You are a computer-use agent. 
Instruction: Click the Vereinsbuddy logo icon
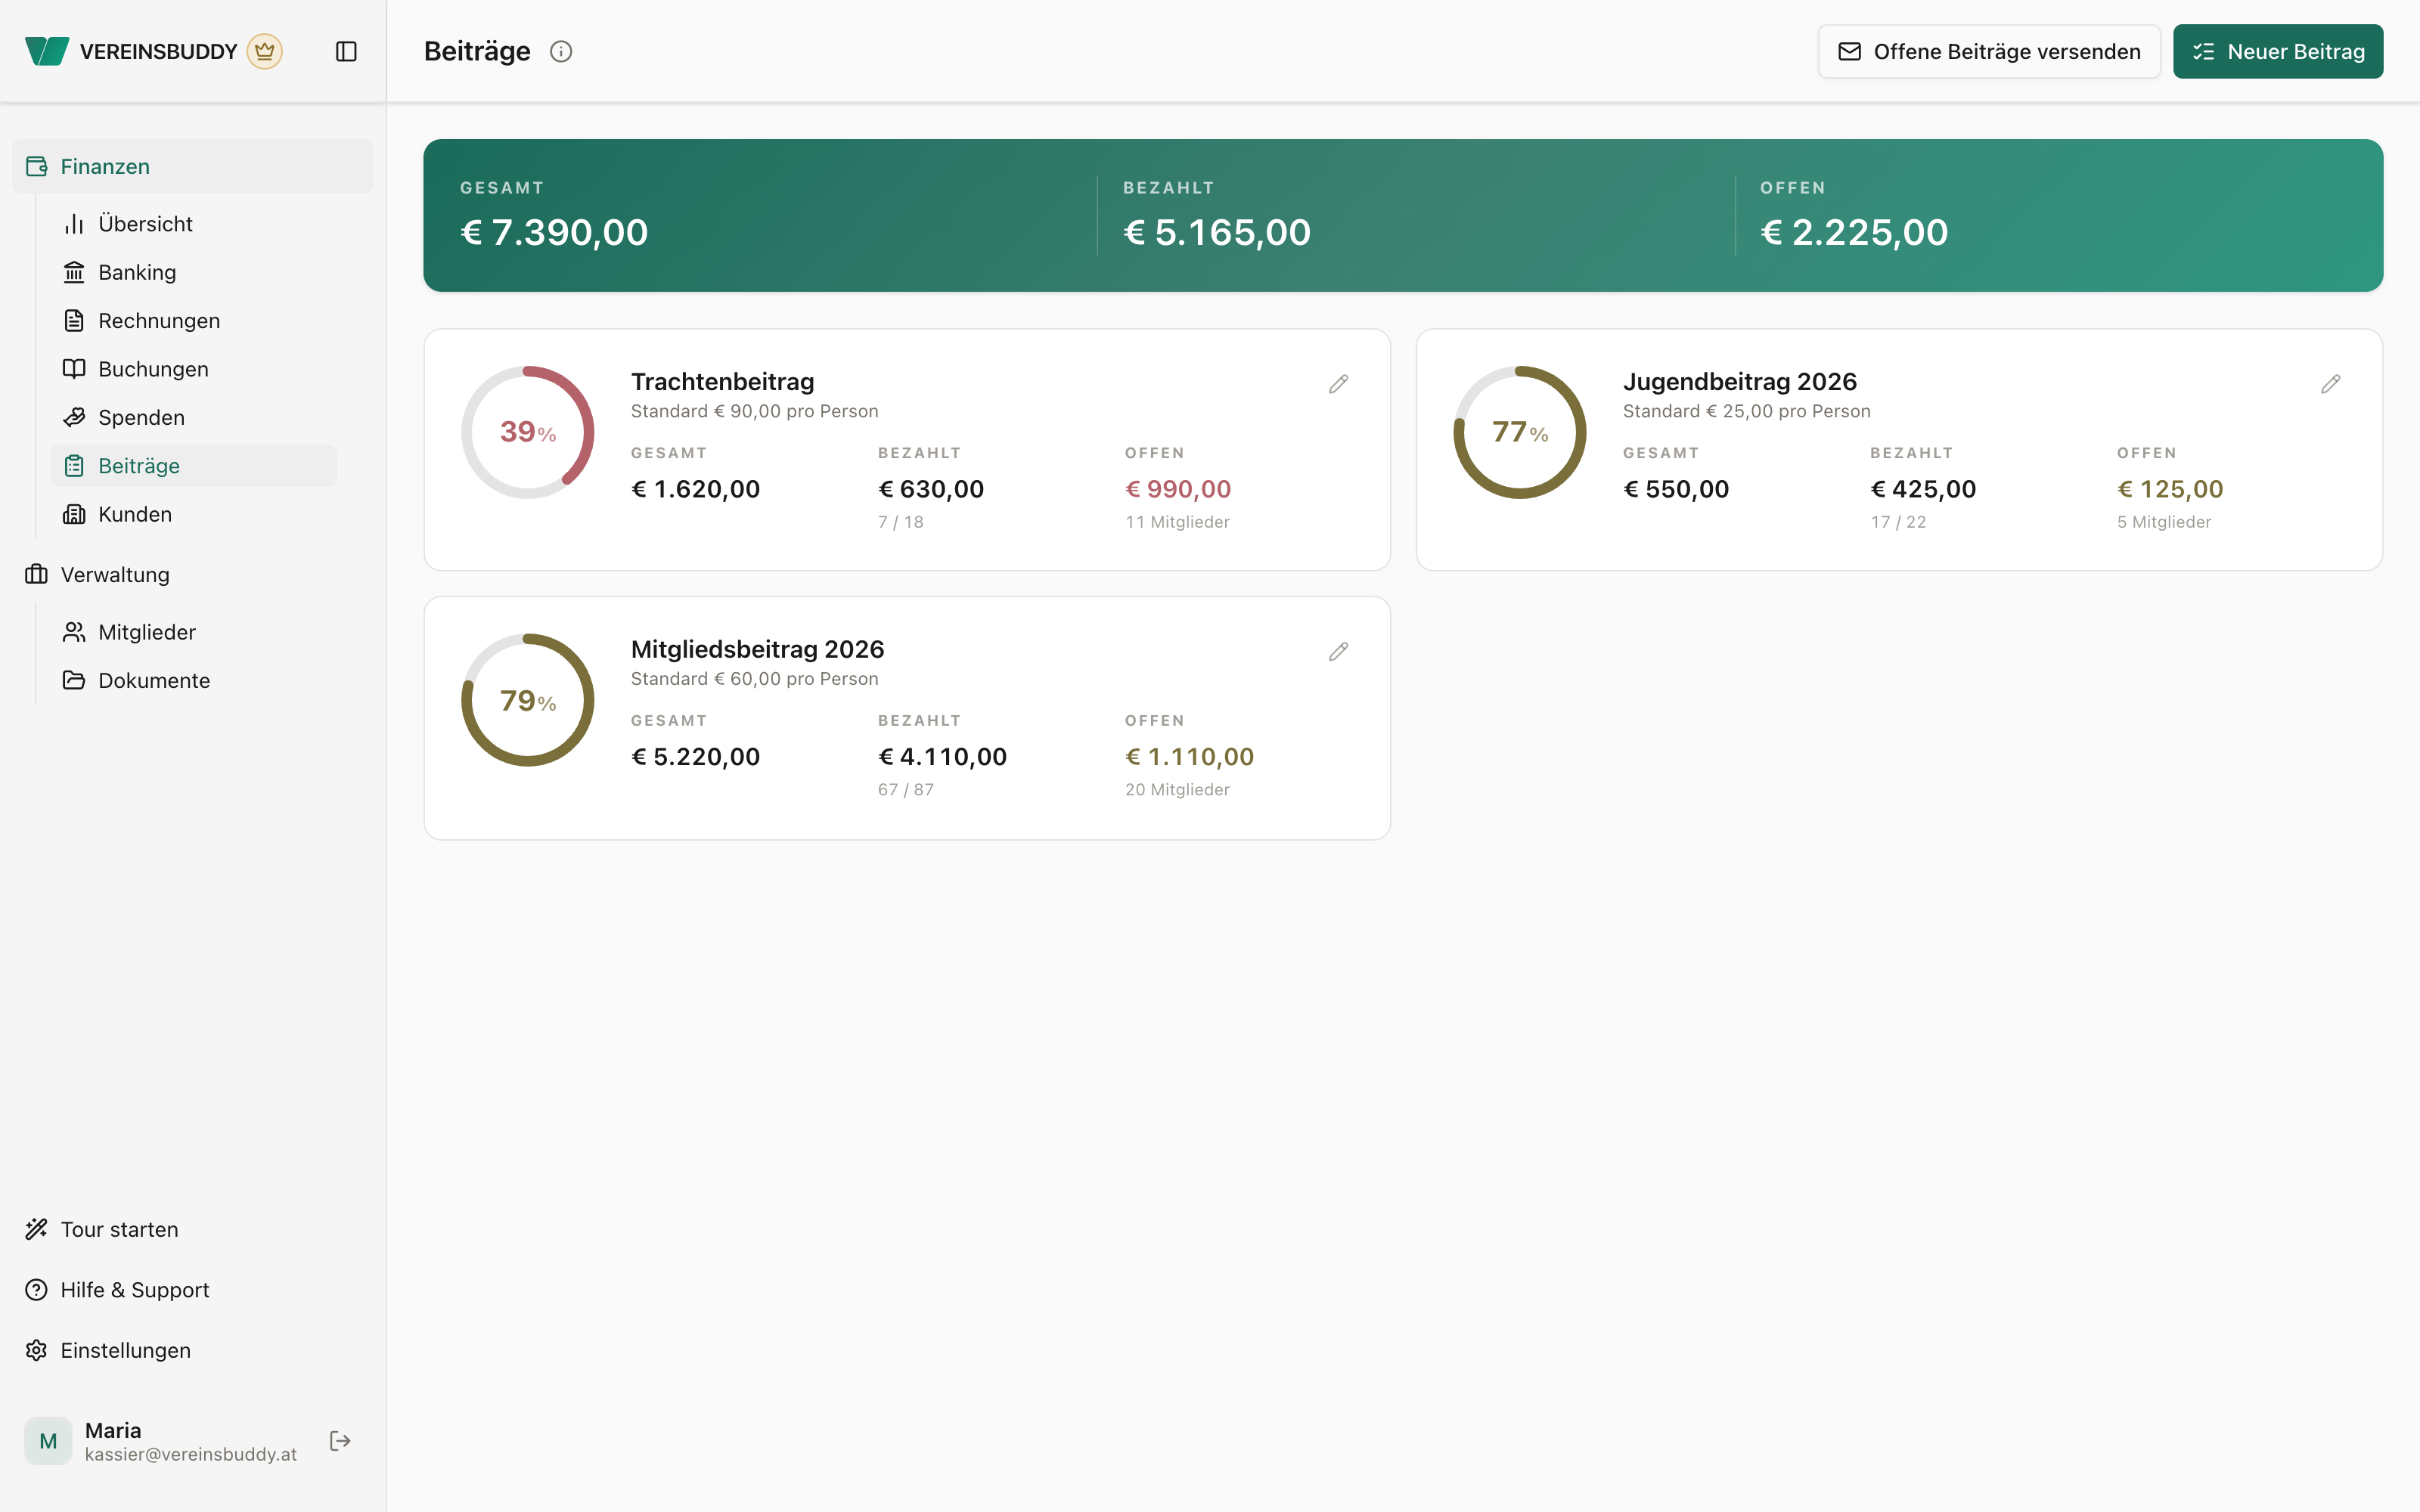[x=47, y=51]
